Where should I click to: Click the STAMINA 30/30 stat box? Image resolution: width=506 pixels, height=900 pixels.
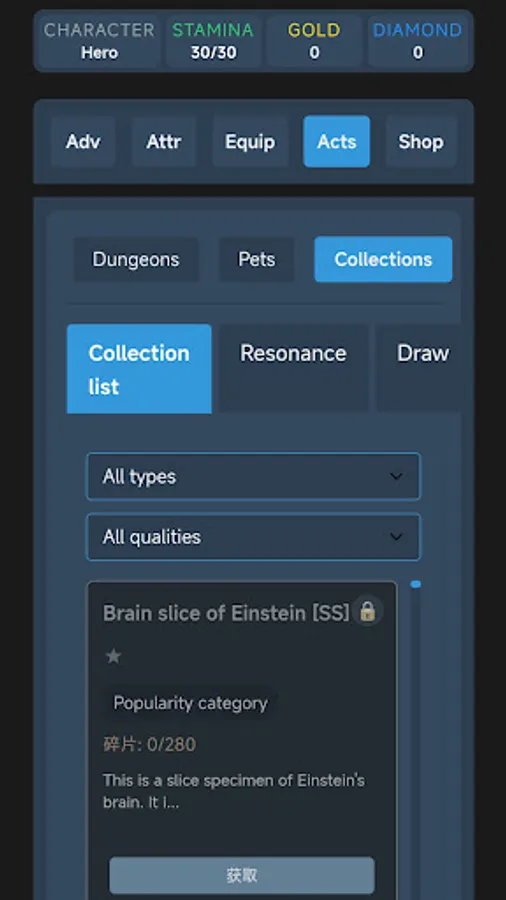pyautogui.click(x=213, y=41)
